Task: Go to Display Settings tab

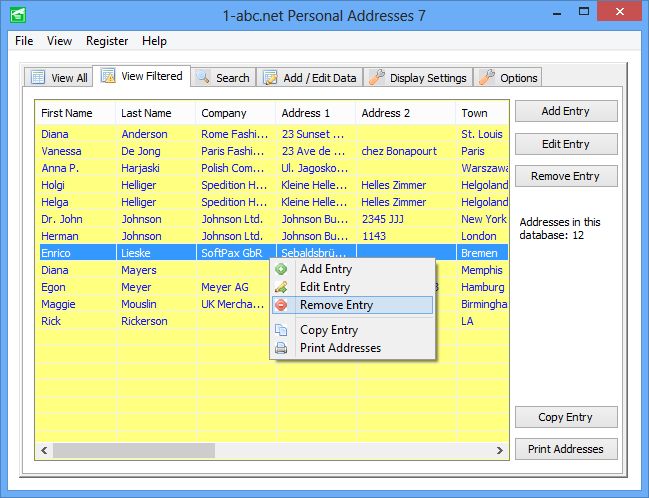Action: (x=418, y=77)
